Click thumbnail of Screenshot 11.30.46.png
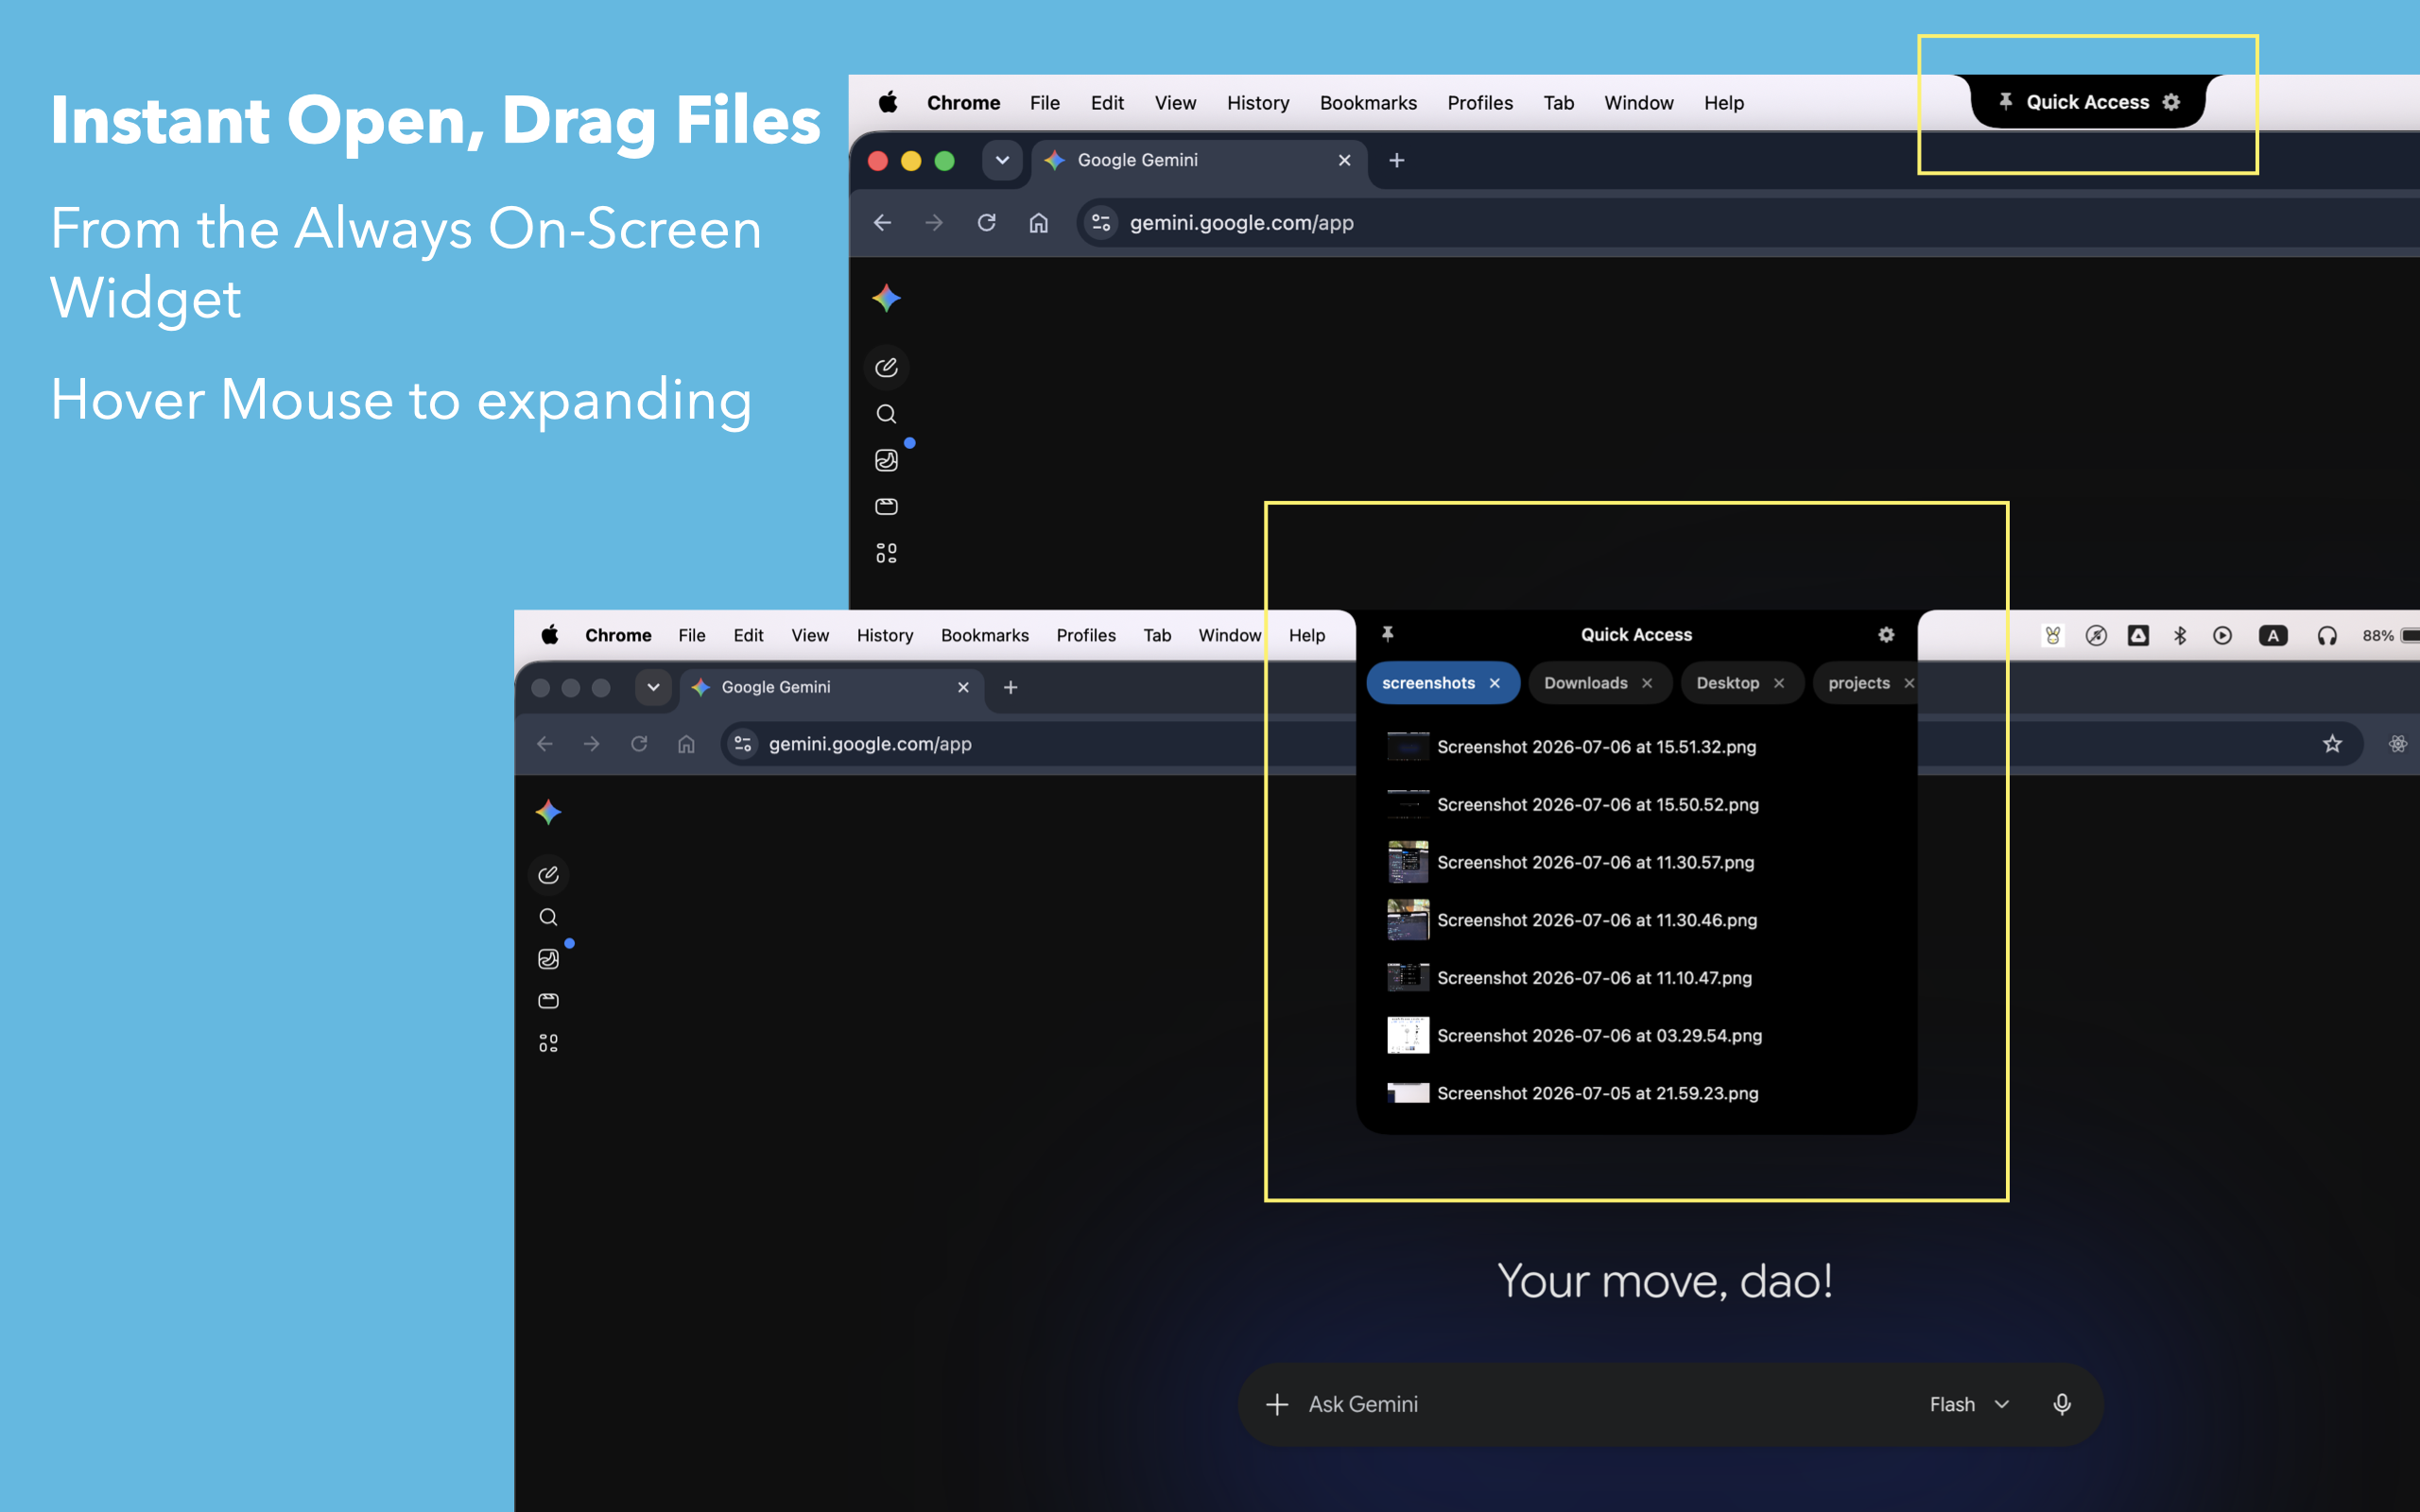Screen dimensions: 2420x1512 1408,920
